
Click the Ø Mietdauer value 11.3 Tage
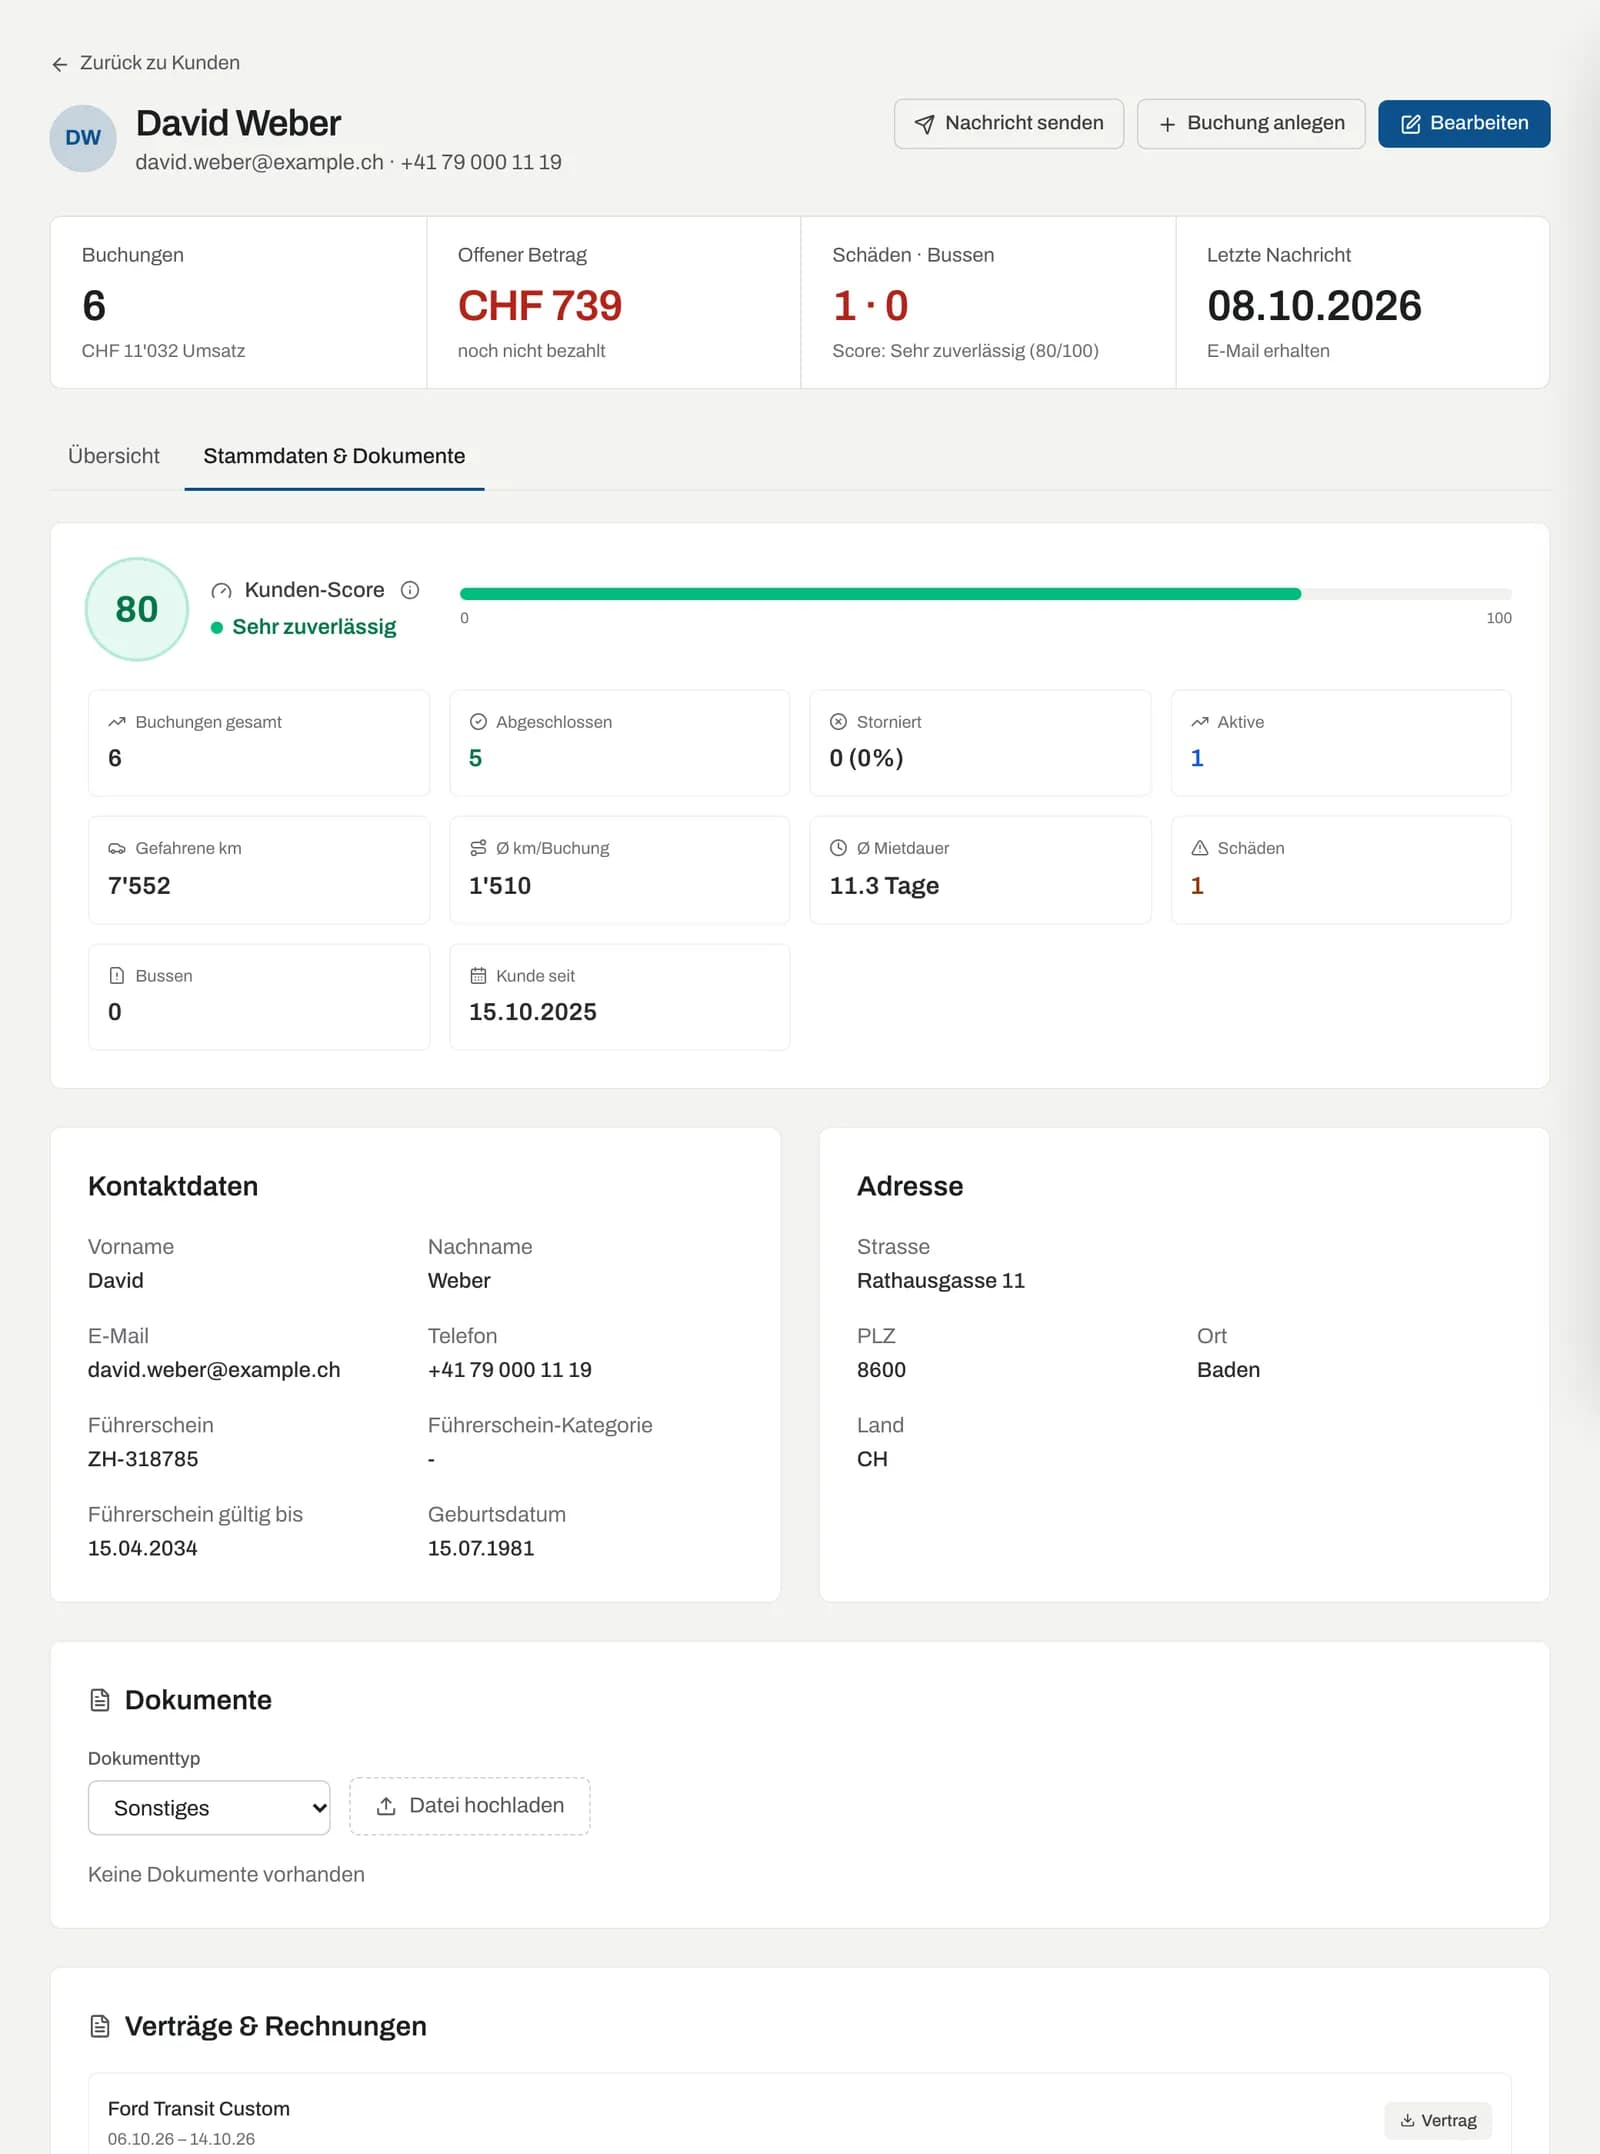pyautogui.click(x=884, y=886)
